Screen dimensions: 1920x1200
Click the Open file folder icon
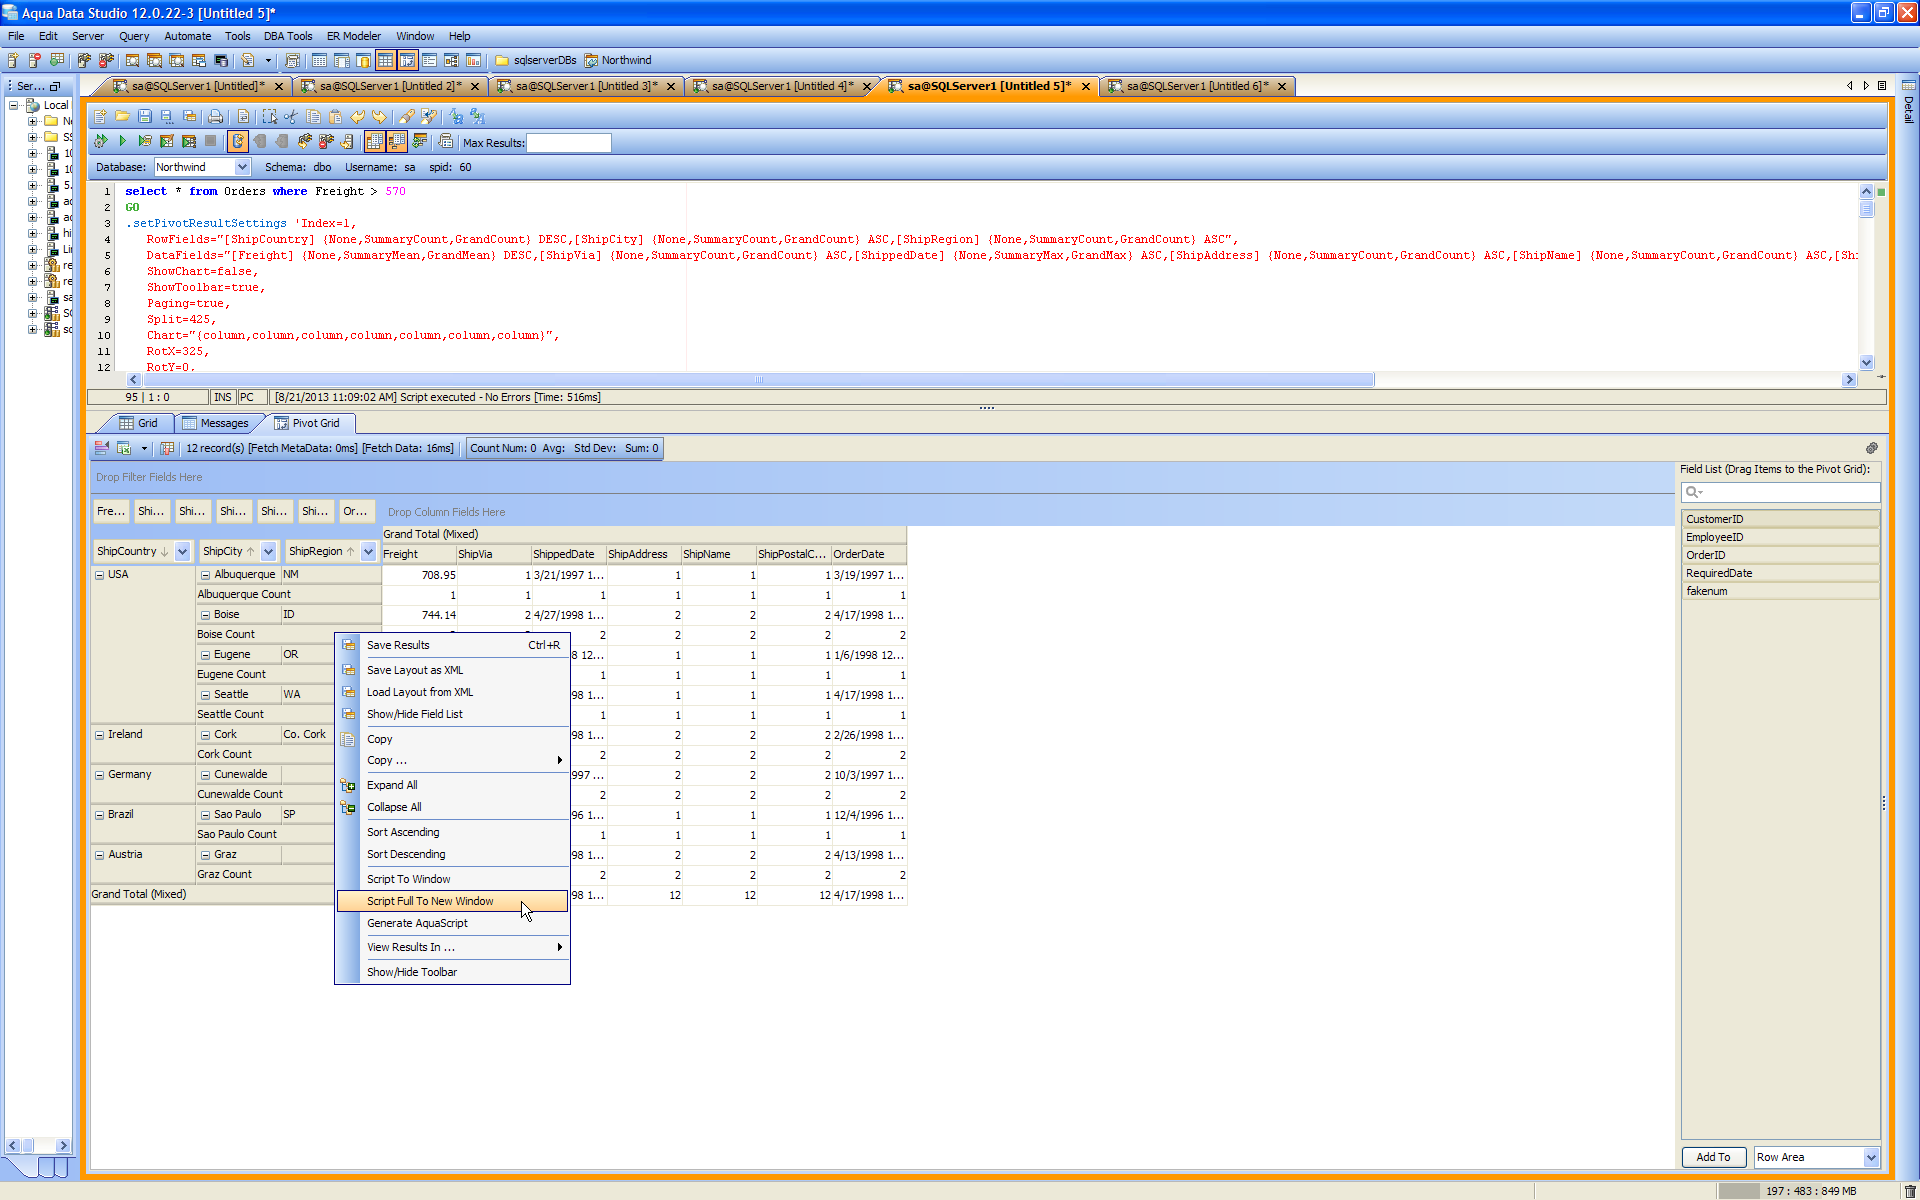(x=122, y=117)
